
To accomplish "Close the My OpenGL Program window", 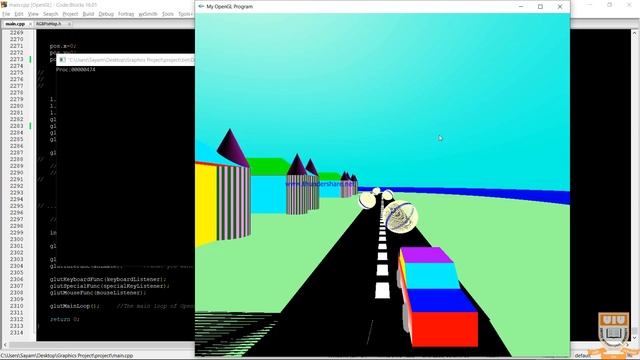I will tap(560, 7).
